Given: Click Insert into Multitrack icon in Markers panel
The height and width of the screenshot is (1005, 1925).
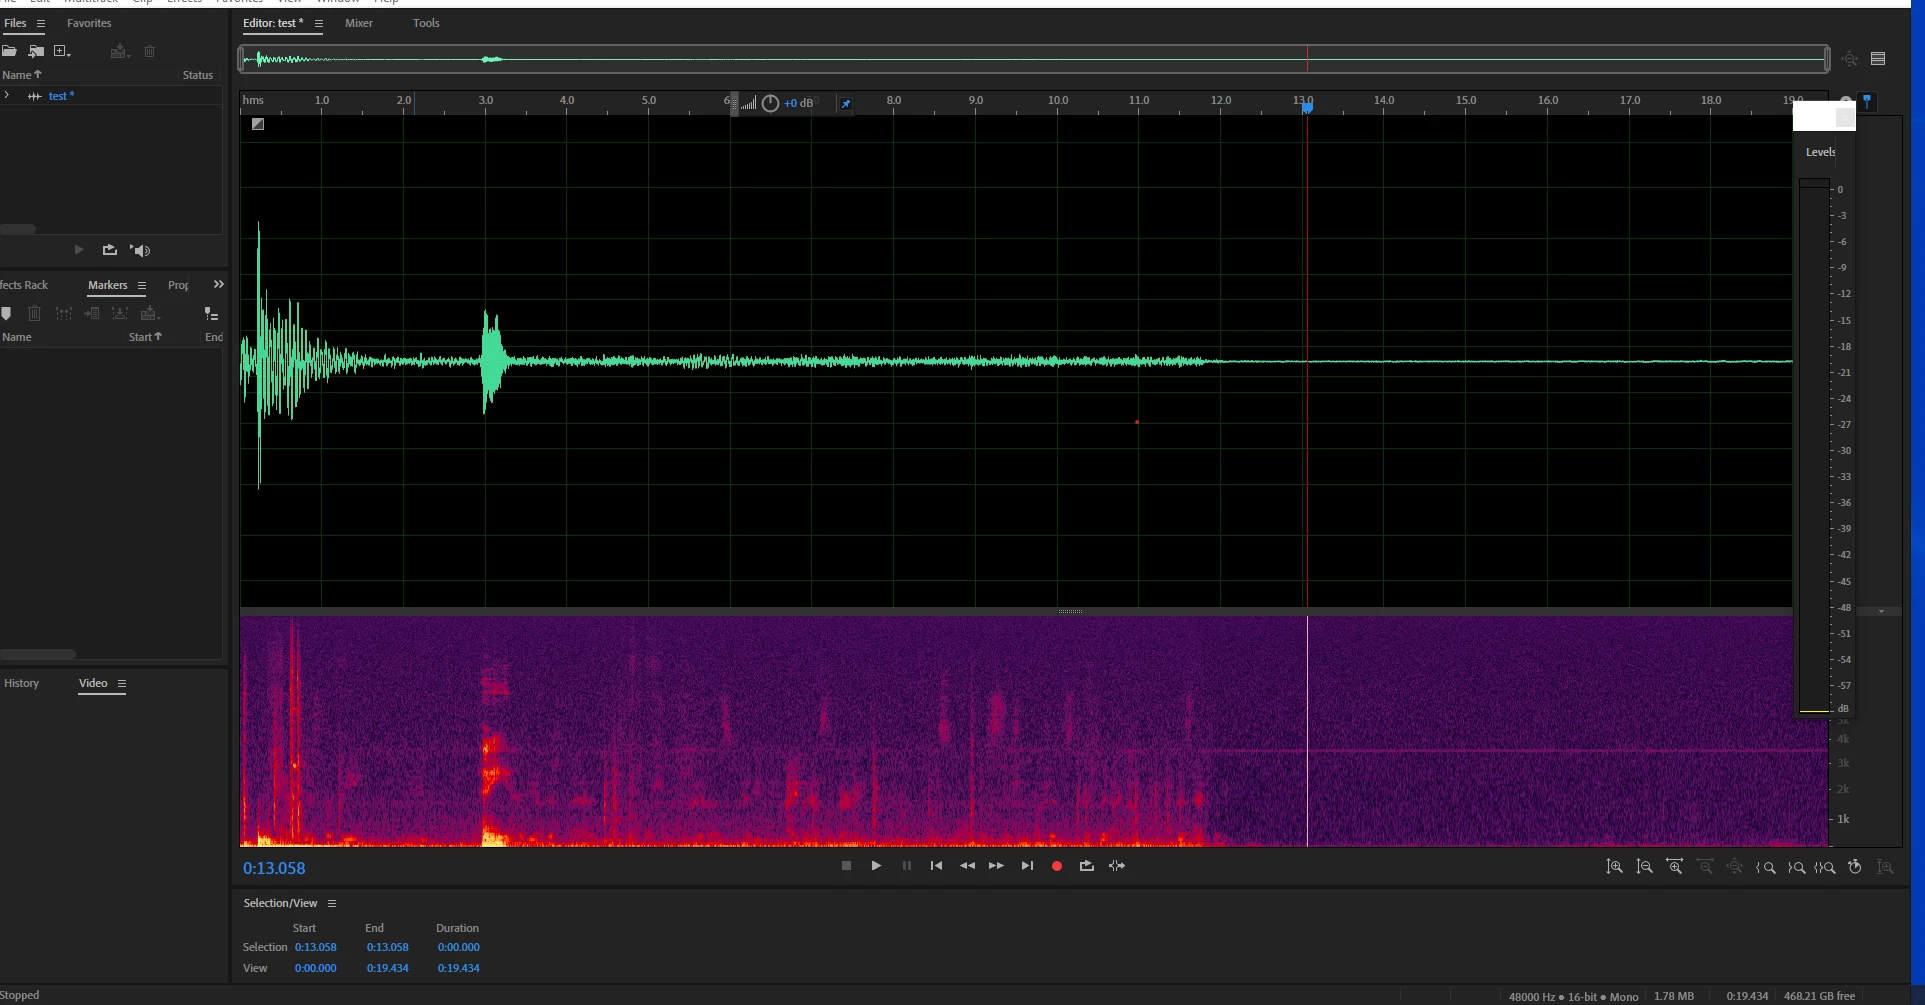Looking at the screenshot, I should (x=150, y=314).
